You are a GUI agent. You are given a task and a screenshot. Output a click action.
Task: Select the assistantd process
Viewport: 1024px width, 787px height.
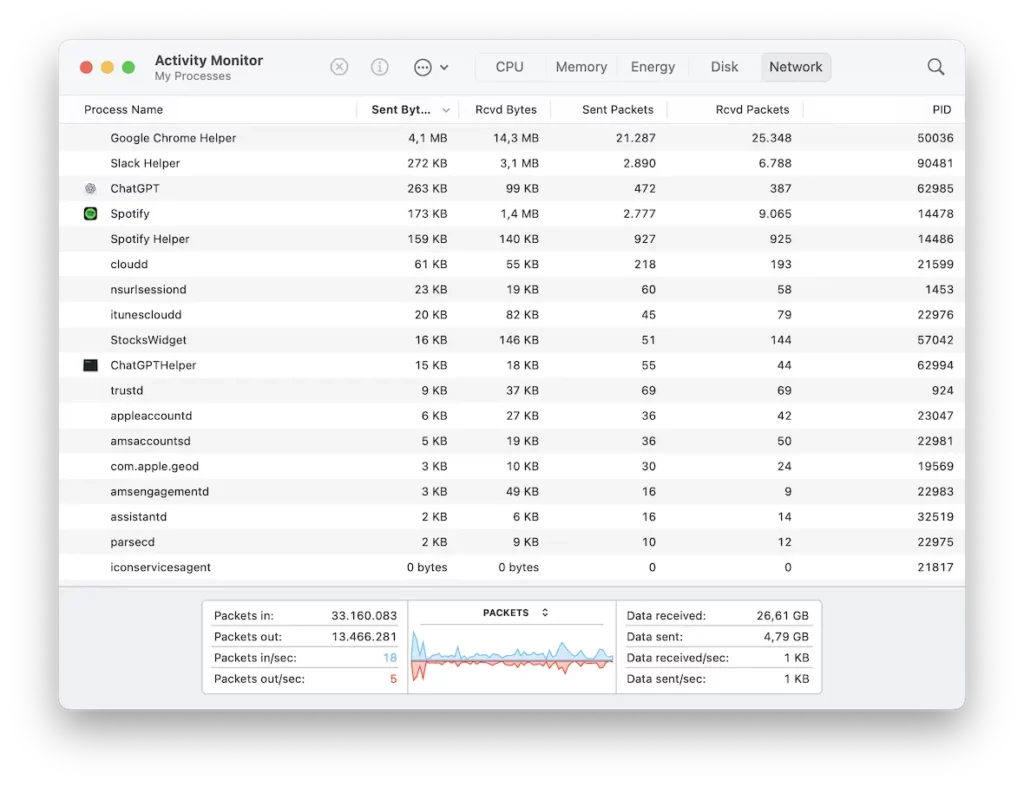click(x=138, y=517)
